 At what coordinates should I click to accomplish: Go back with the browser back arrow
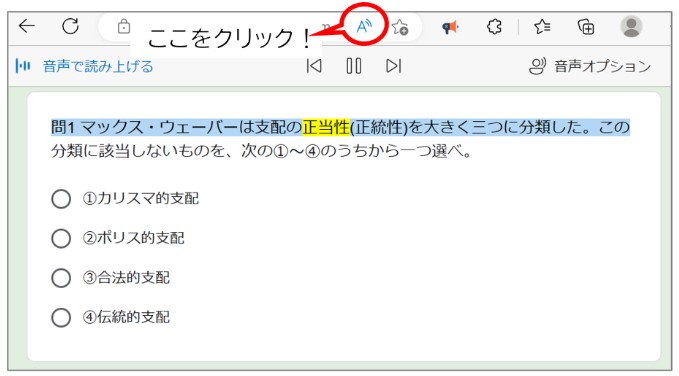pyautogui.click(x=27, y=26)
